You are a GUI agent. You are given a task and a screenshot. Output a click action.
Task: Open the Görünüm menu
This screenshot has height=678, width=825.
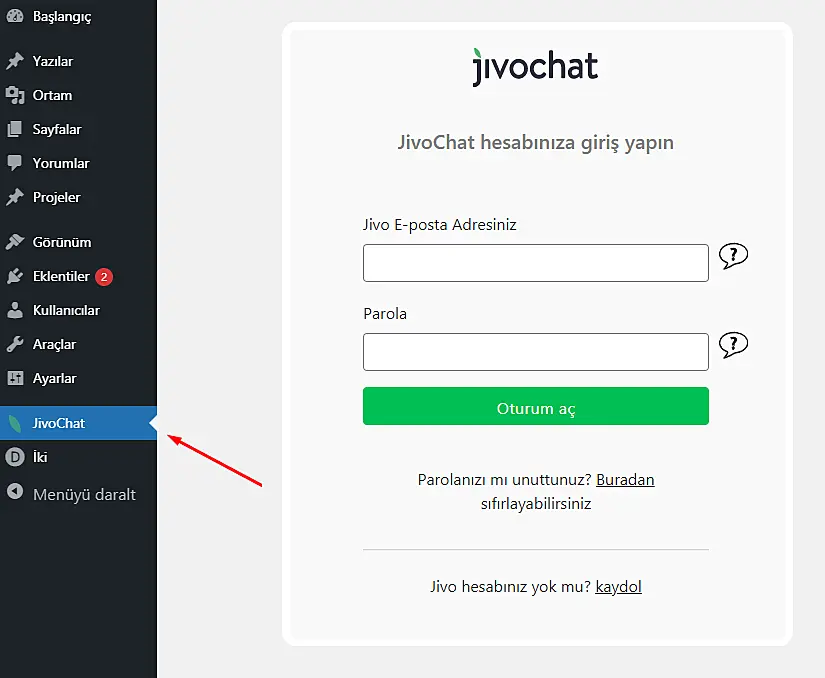78,242
